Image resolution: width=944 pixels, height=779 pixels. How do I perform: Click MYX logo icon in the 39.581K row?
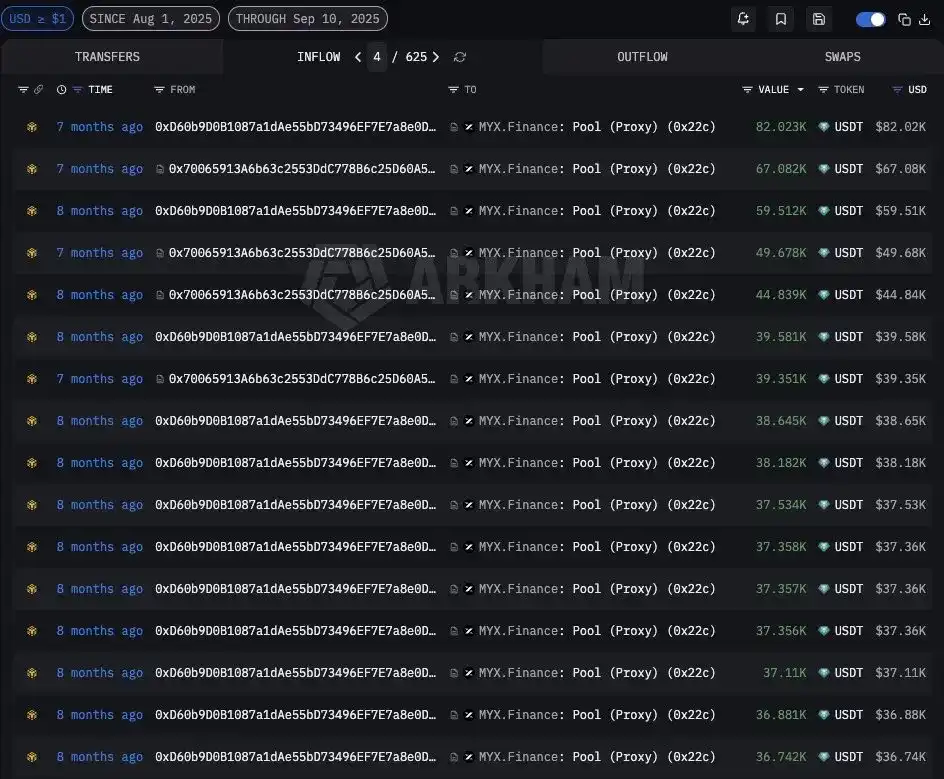[468, 337]
